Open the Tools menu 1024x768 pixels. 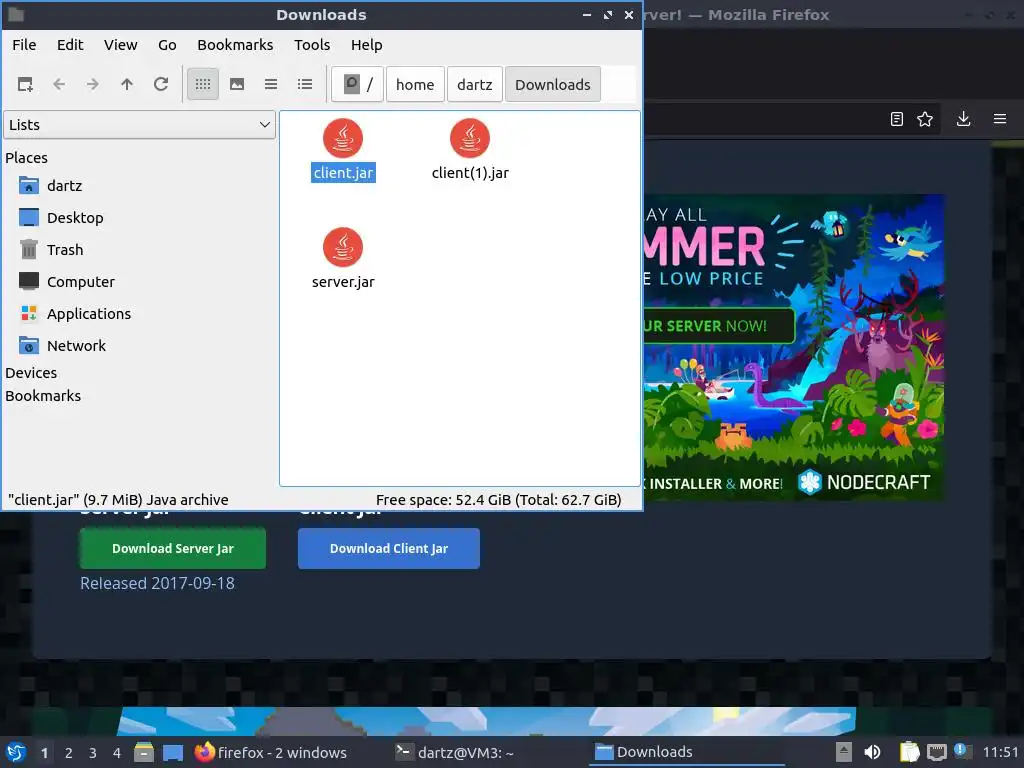click(312, 45)
